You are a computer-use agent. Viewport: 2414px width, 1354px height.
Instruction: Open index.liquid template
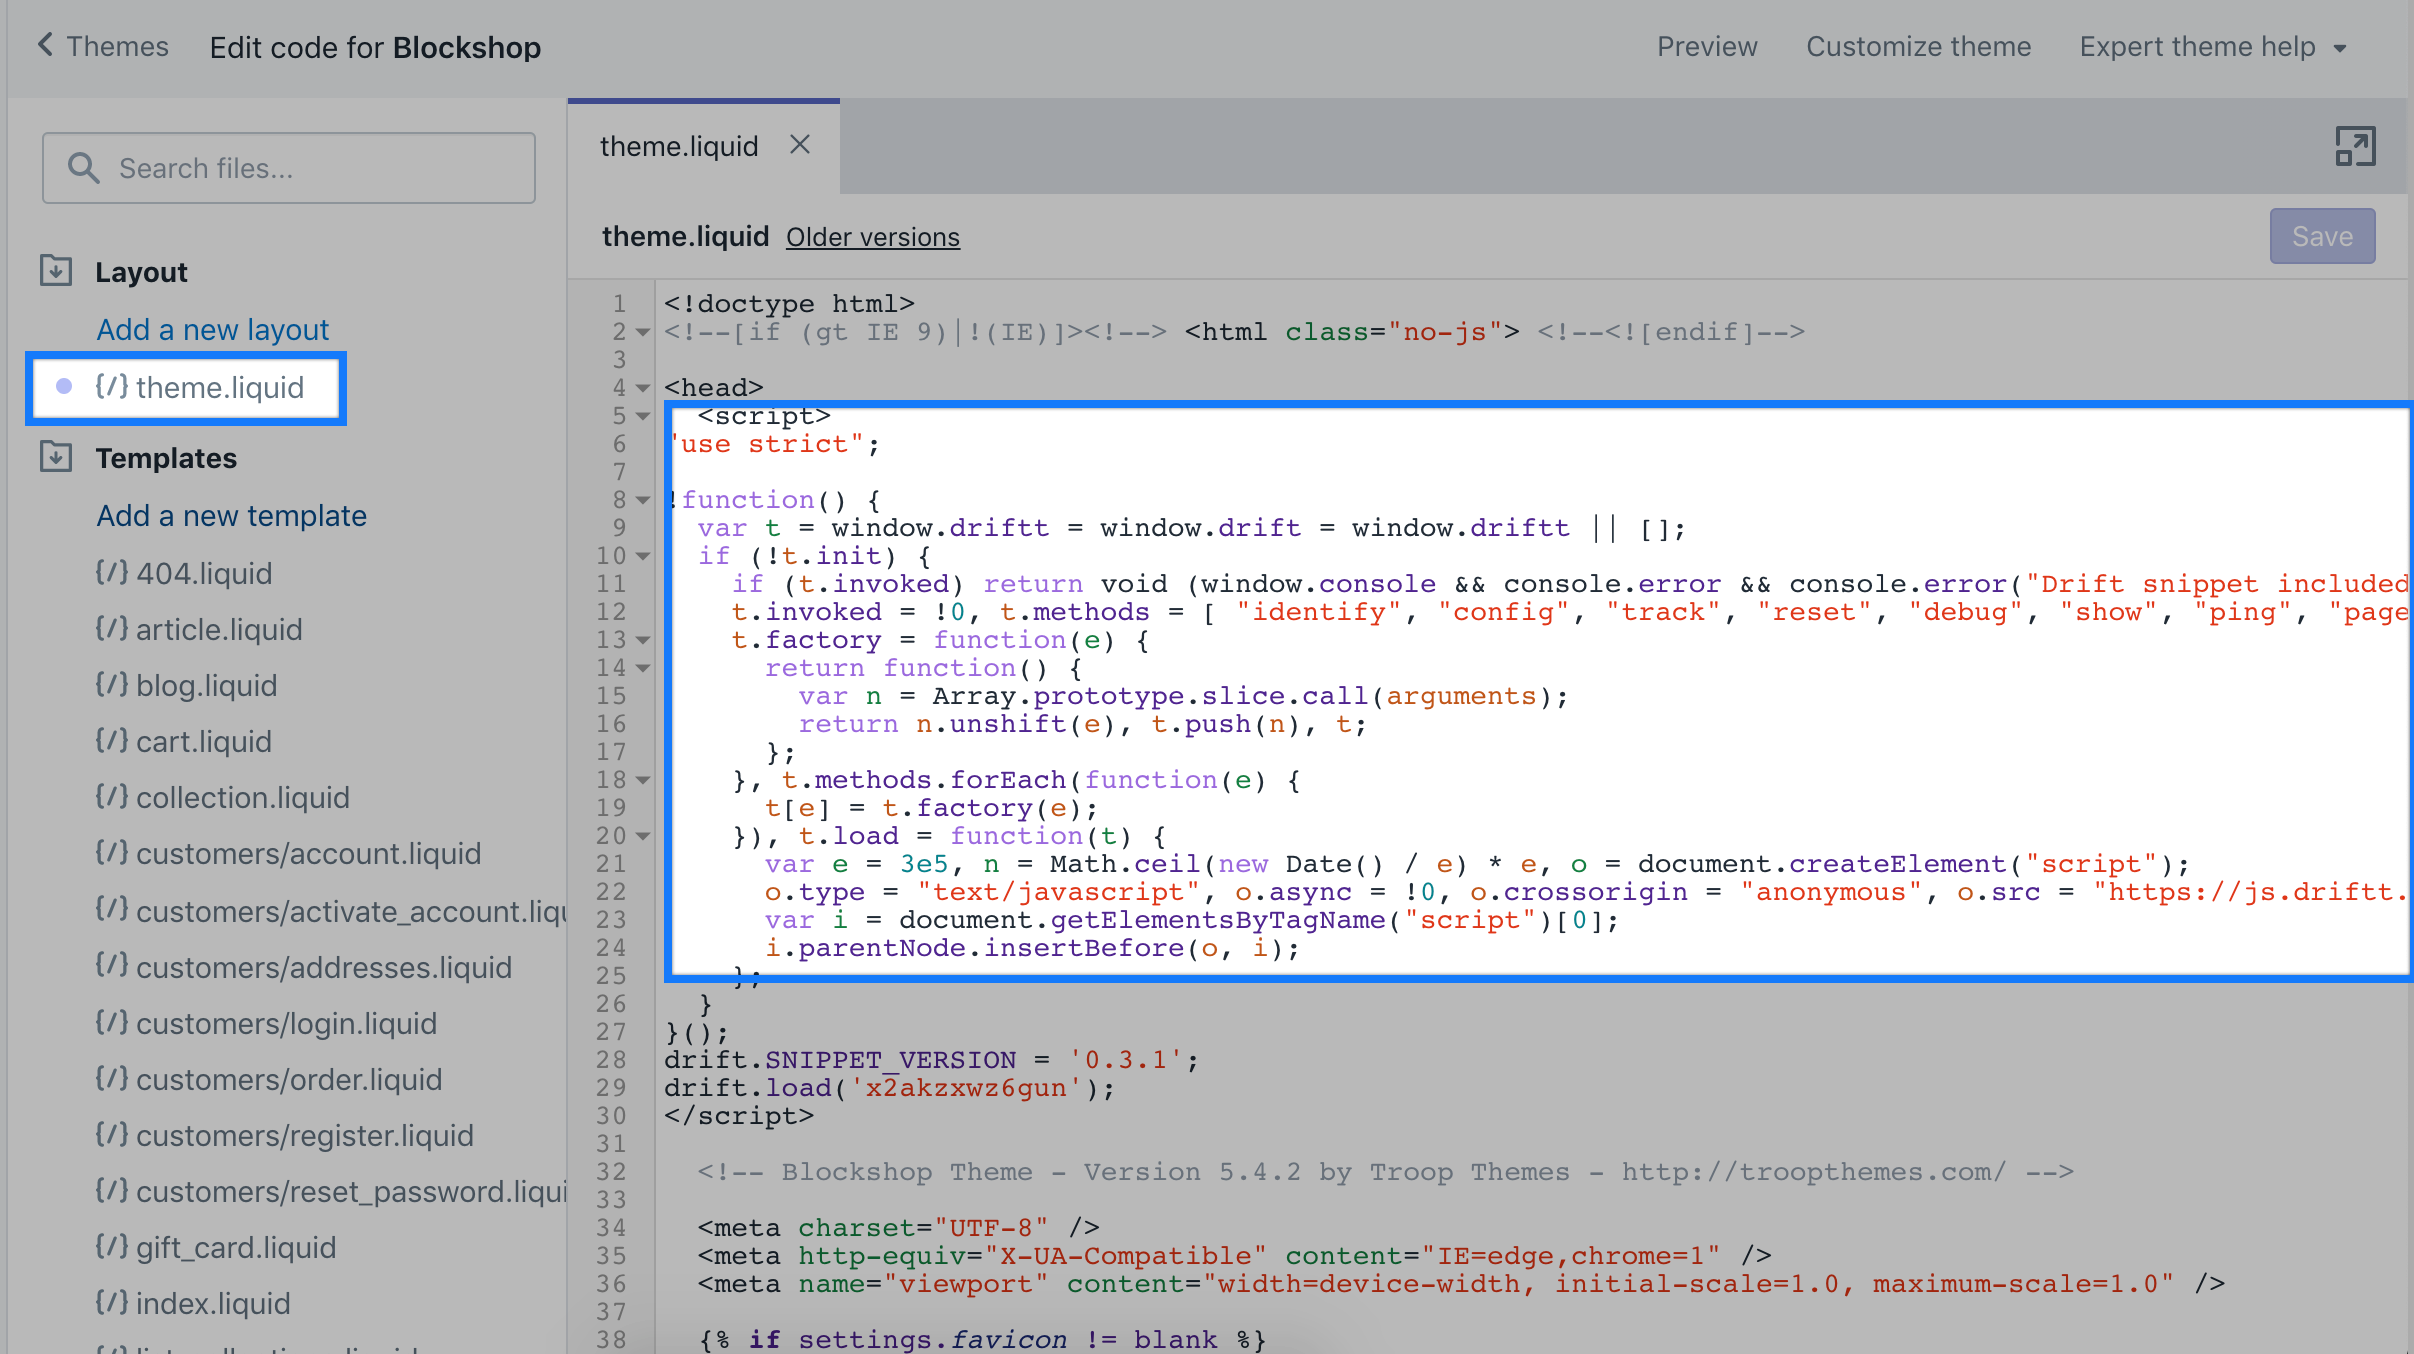pyautogui.click(x=193, y=1303)
